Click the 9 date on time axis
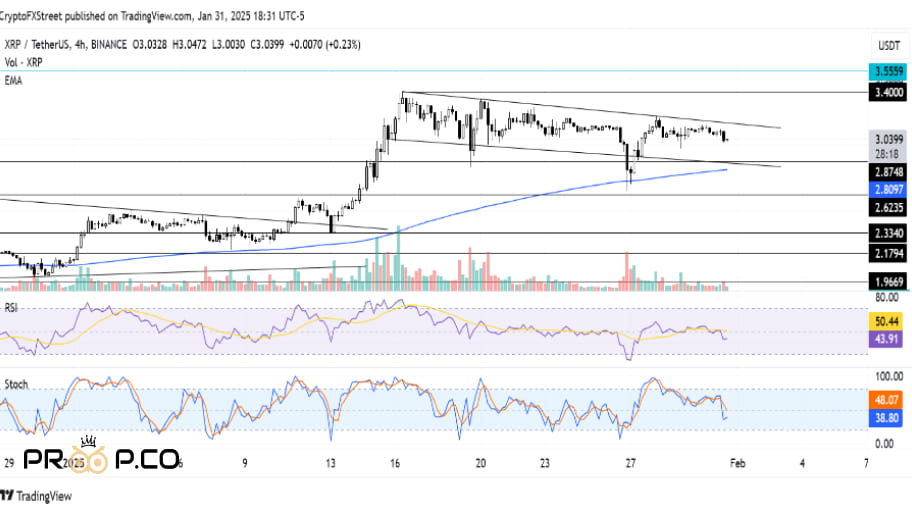912x513 pixels. [245, 463]
